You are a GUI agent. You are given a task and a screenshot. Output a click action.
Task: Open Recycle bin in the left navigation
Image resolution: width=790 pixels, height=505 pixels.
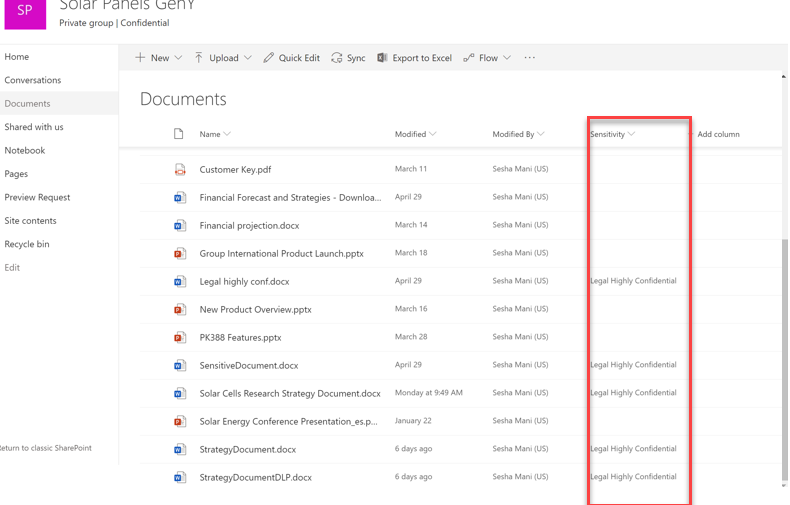pos(27,244)
